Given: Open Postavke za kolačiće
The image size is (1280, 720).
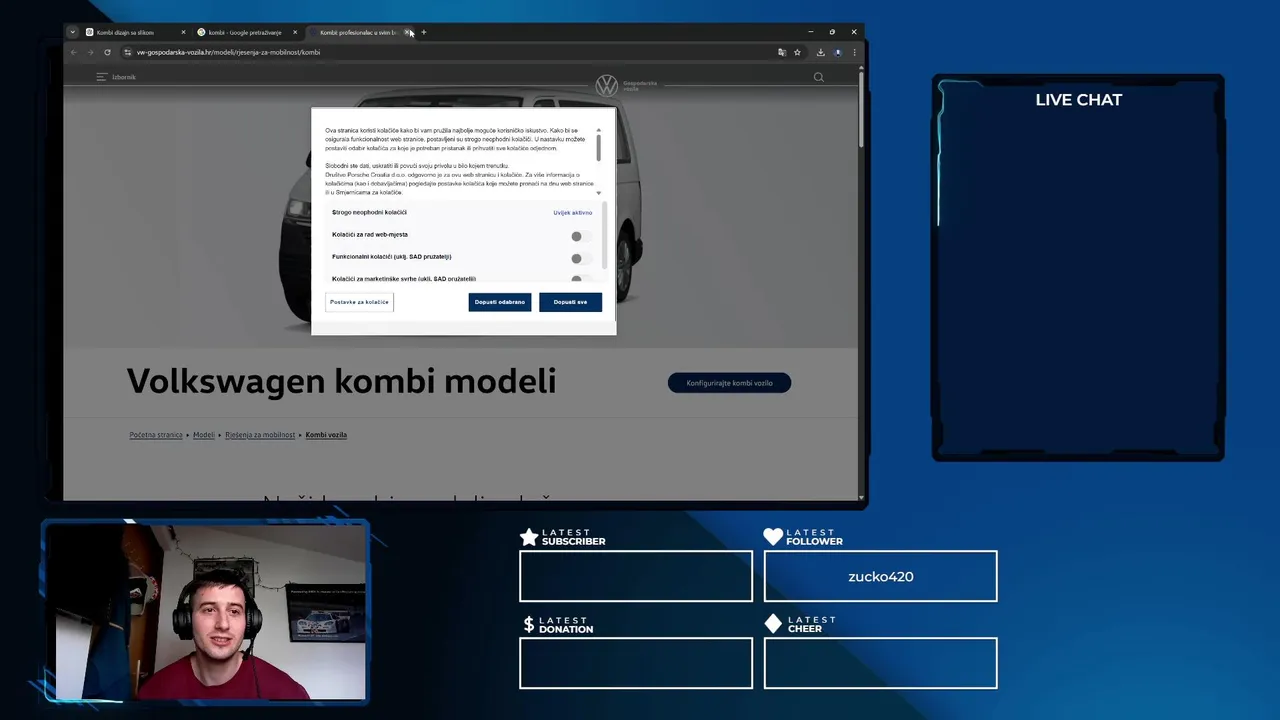Looking at the screenshot, I should click(360, 302).
